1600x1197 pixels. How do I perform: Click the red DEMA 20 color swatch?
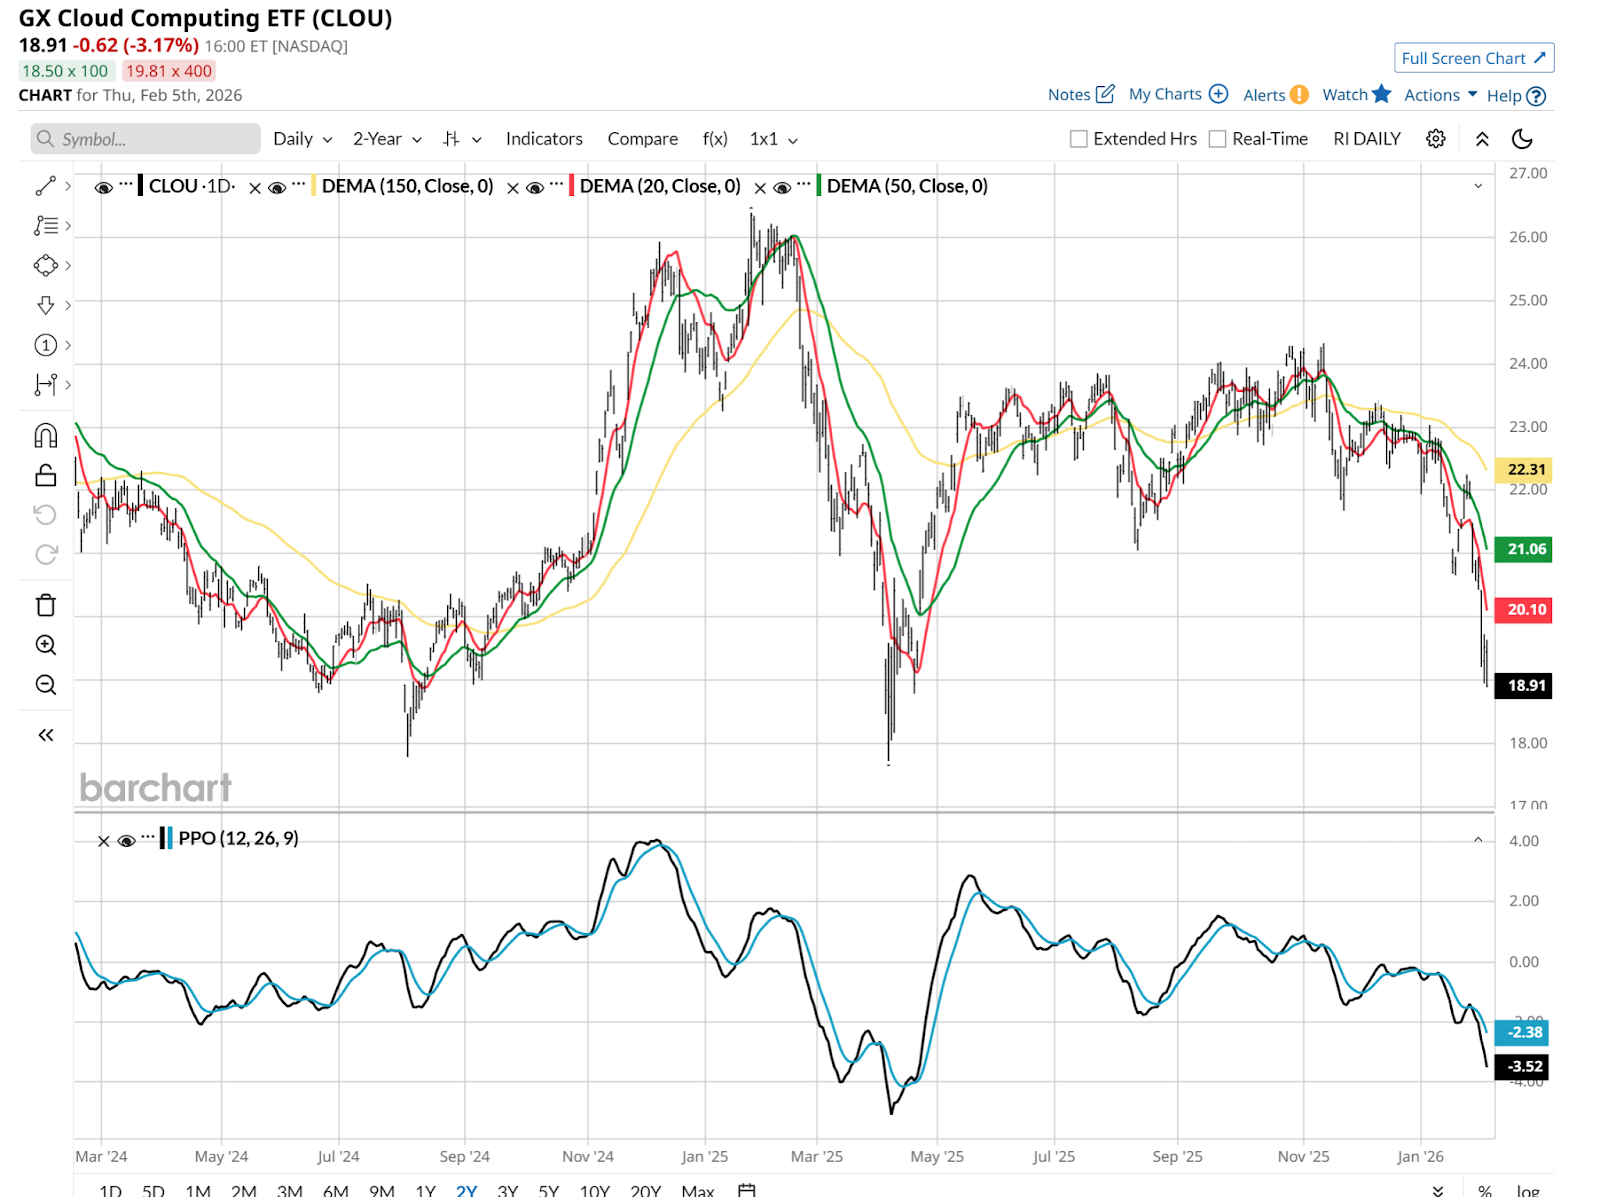(x=571, y=186)
